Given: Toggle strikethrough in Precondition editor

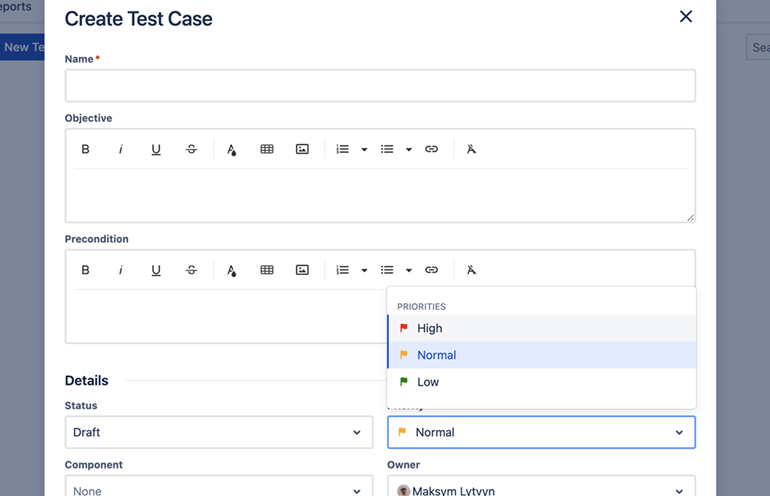Looking at the screenshot, I should point(192,270).
